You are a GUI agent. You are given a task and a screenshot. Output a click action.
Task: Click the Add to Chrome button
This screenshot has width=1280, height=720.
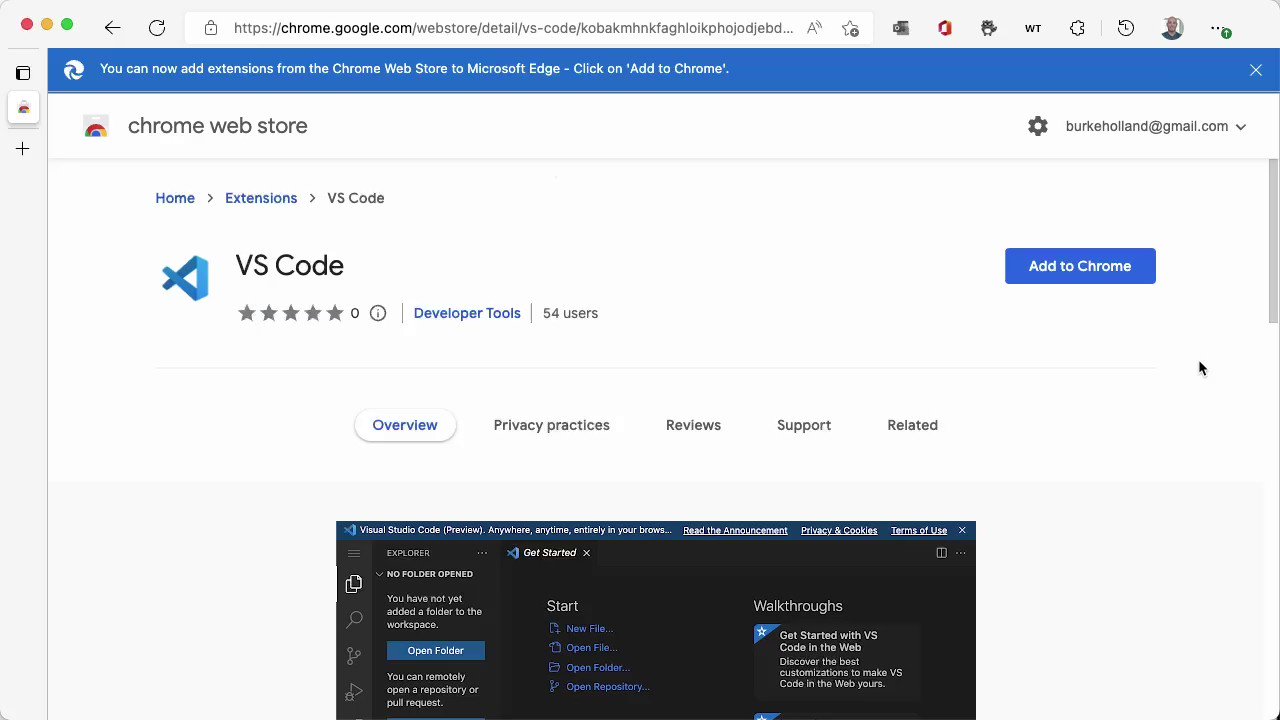pos(1080,266)
